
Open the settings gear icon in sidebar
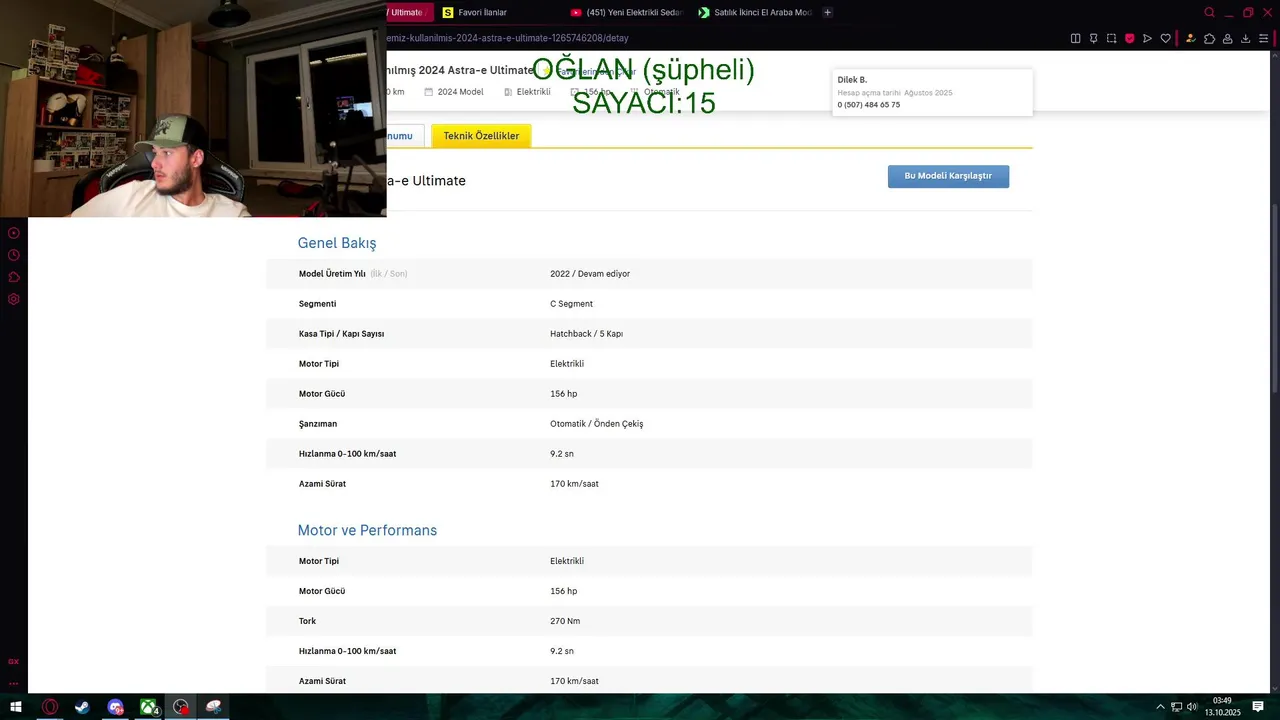tap(14, 299)
